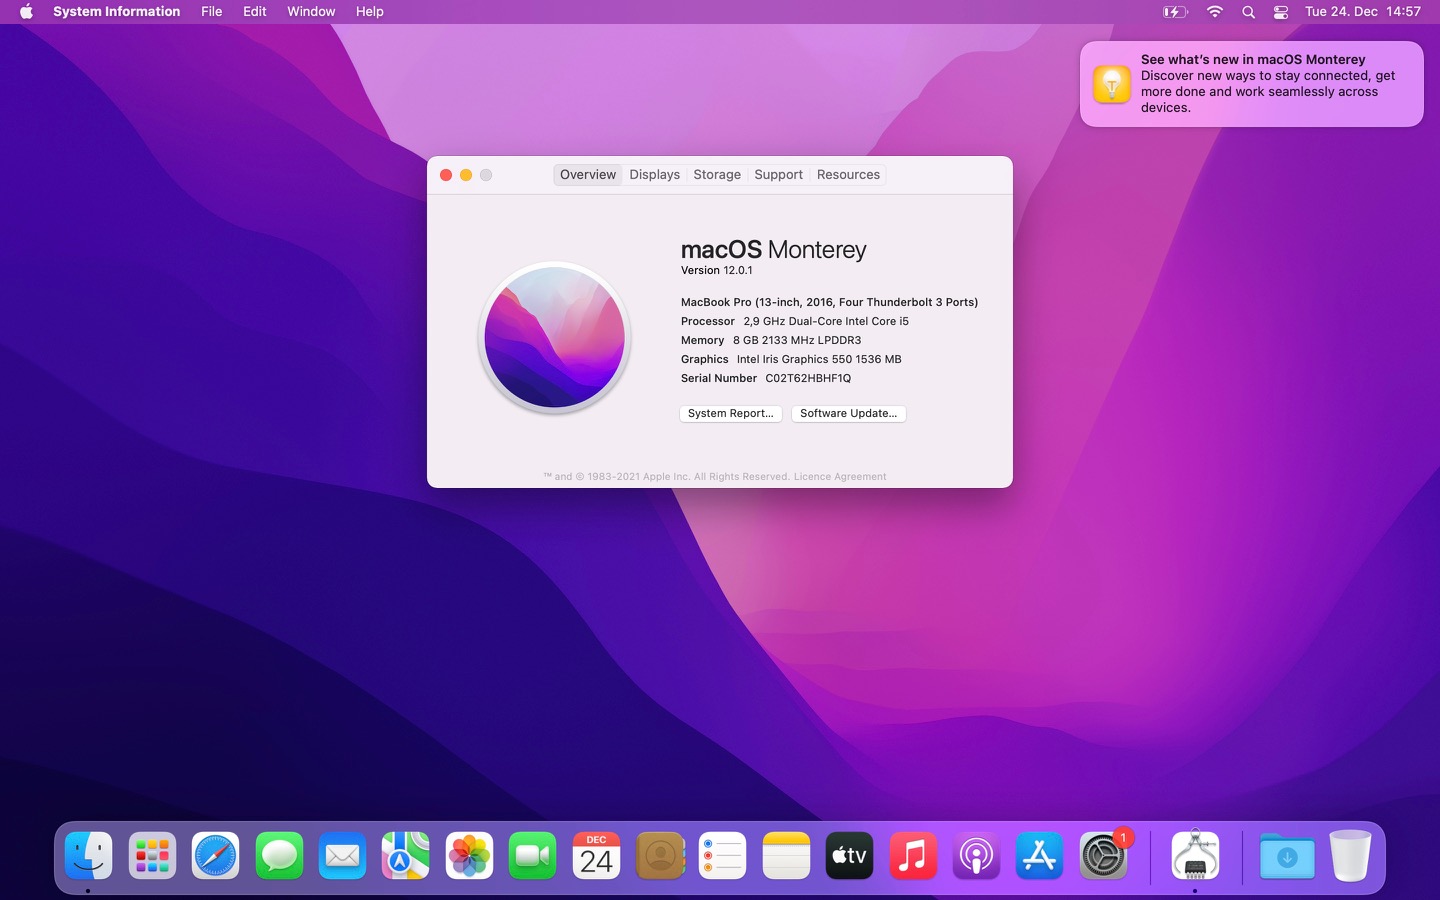Minimize the About This Mac window
The height and width of the screenshot is (900, 1440).
click(x=466, y=175)
